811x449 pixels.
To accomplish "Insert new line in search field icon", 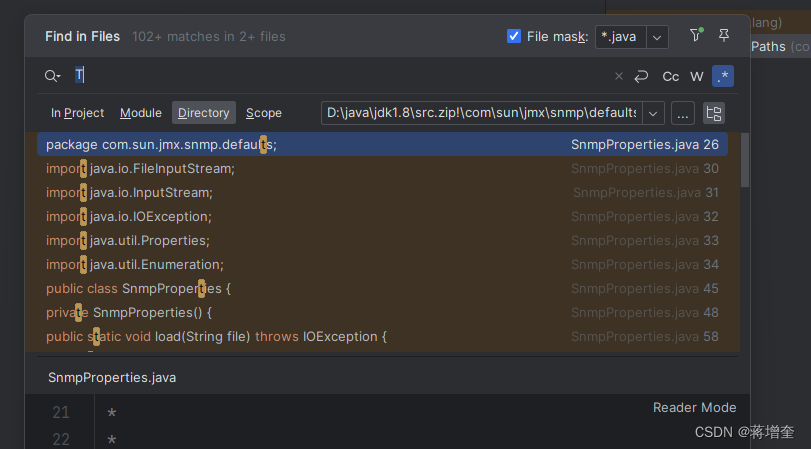I will point(641,76).
